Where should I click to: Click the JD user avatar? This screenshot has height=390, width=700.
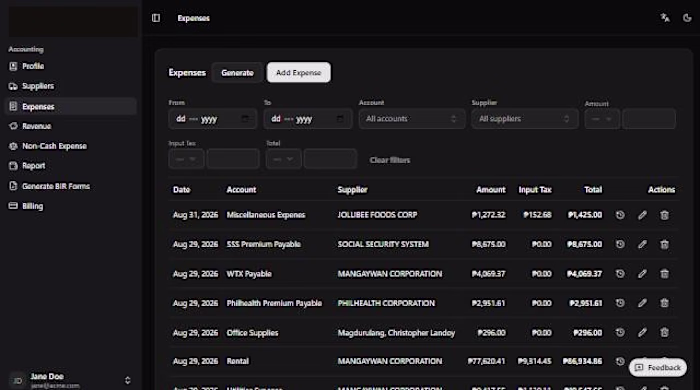coord(17,380)
